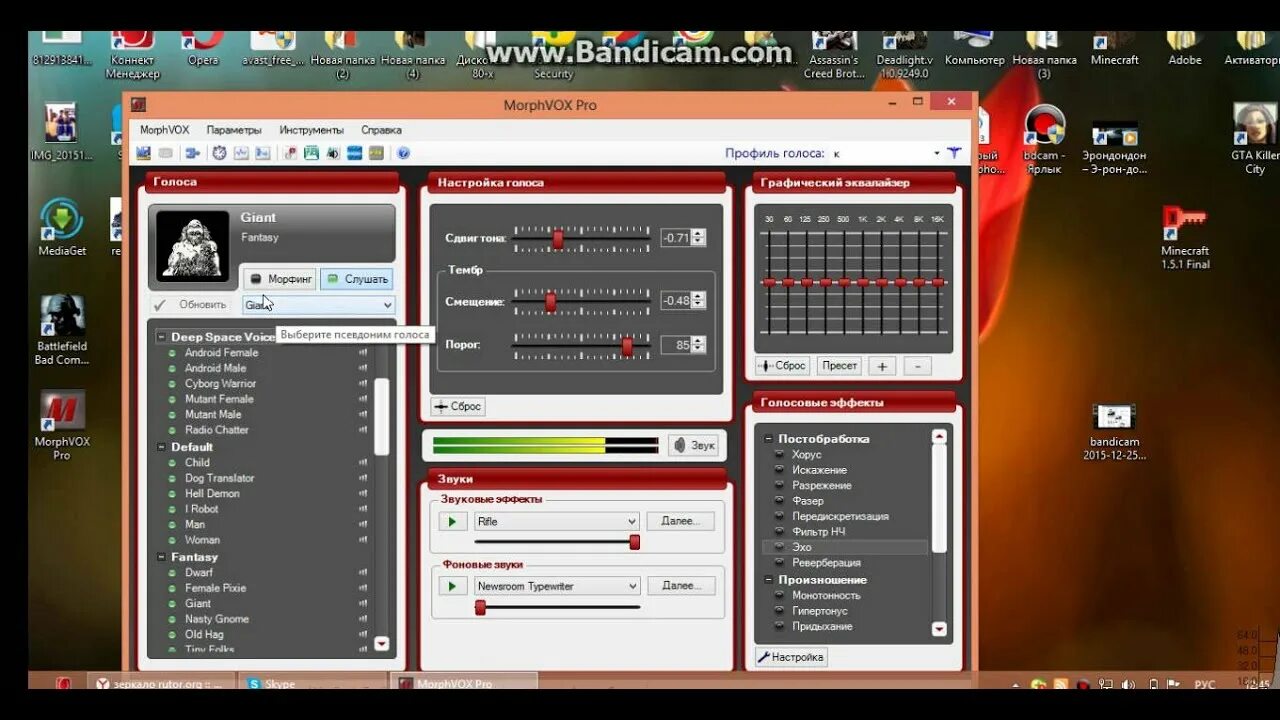Viewport: 1280px width, 720px height.
Task: Click the blue puzzle-piece plug-in toolbar icon
Action: [x=193, y=153]
